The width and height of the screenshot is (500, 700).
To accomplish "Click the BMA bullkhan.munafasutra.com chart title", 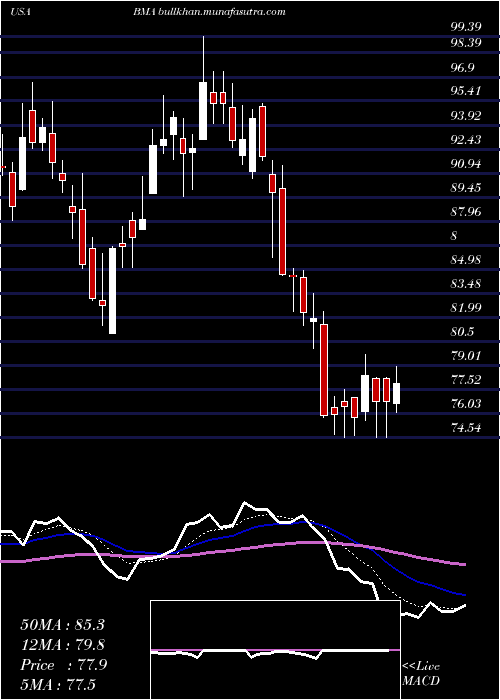I will (209, 12).
